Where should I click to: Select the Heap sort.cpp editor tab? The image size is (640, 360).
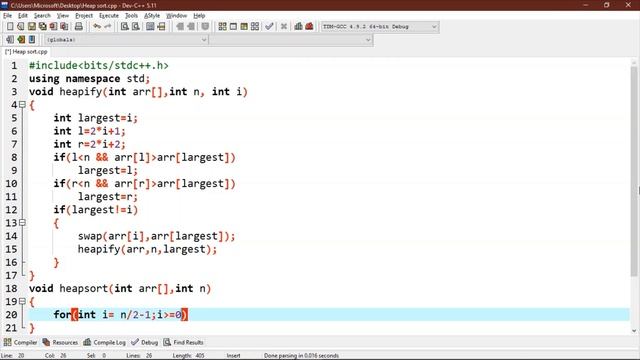click(26, 52)
